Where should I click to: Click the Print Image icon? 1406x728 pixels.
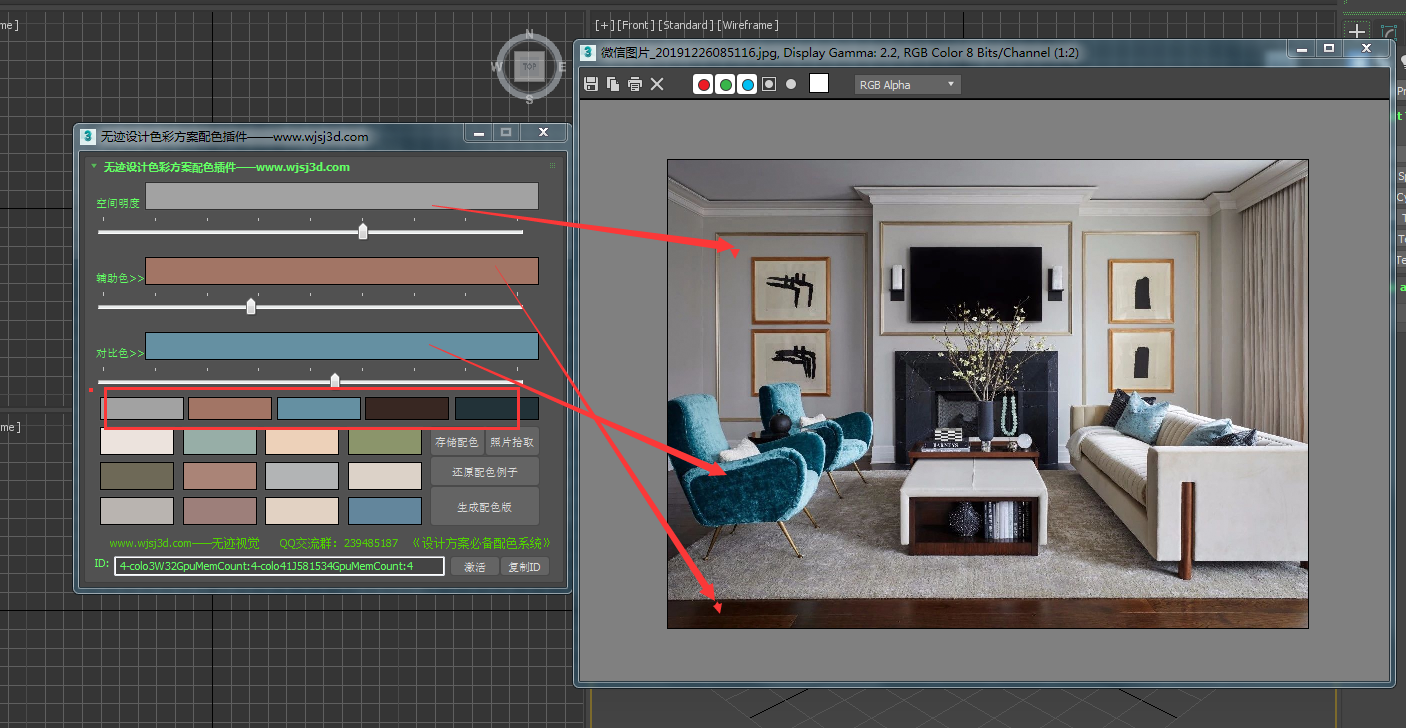pyautogui.click(x=635, y=85)
